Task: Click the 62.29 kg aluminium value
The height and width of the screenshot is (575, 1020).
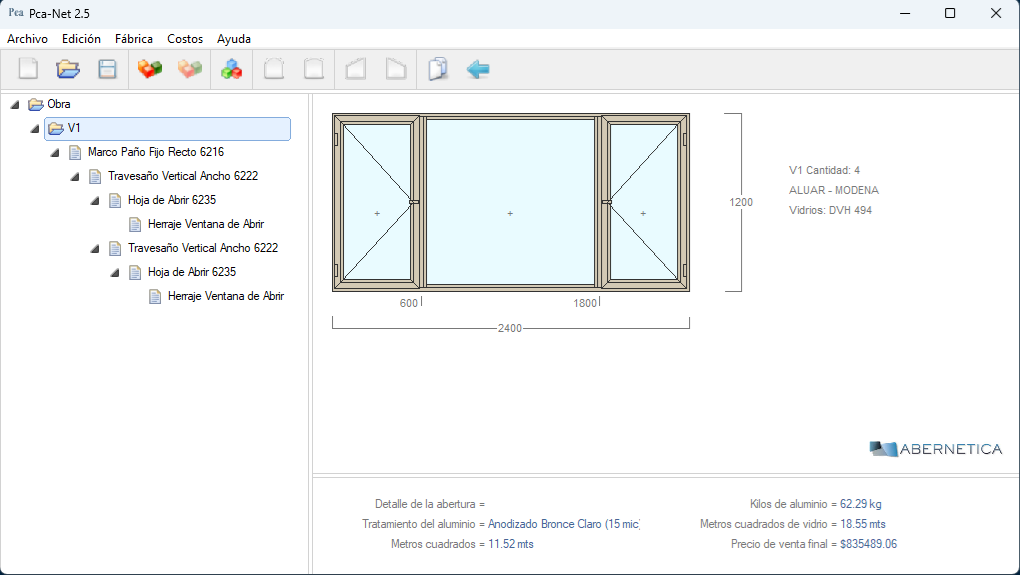Action: pos(861,504)
